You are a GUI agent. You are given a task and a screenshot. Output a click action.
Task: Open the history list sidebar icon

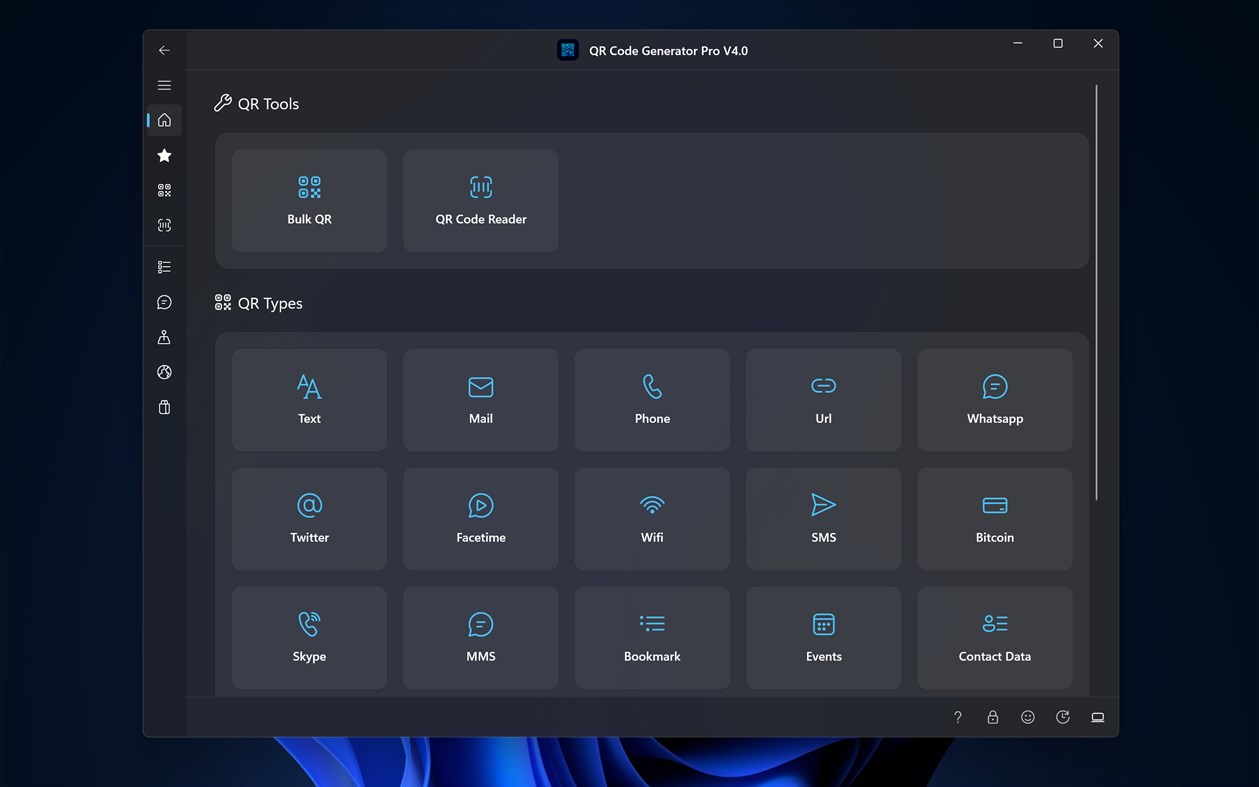click(x=163, y=266)
